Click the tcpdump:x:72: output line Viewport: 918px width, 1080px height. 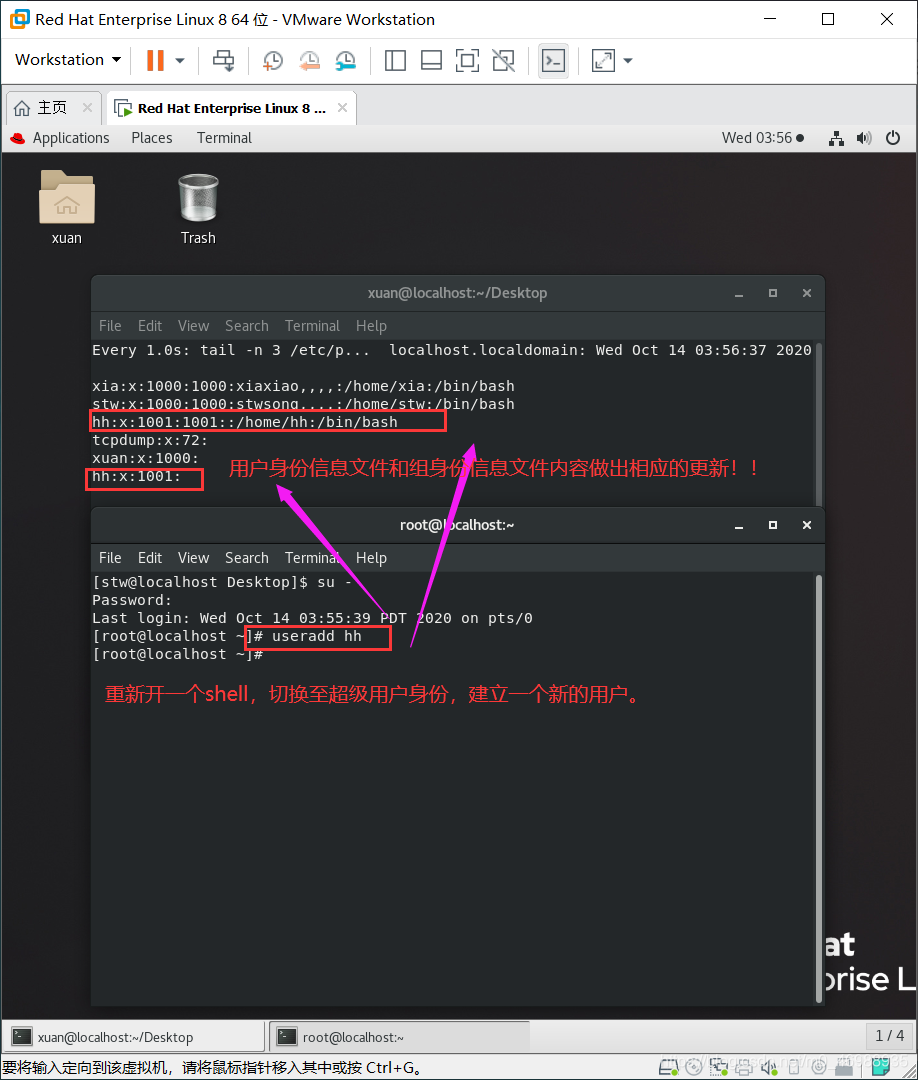(150, 439)
